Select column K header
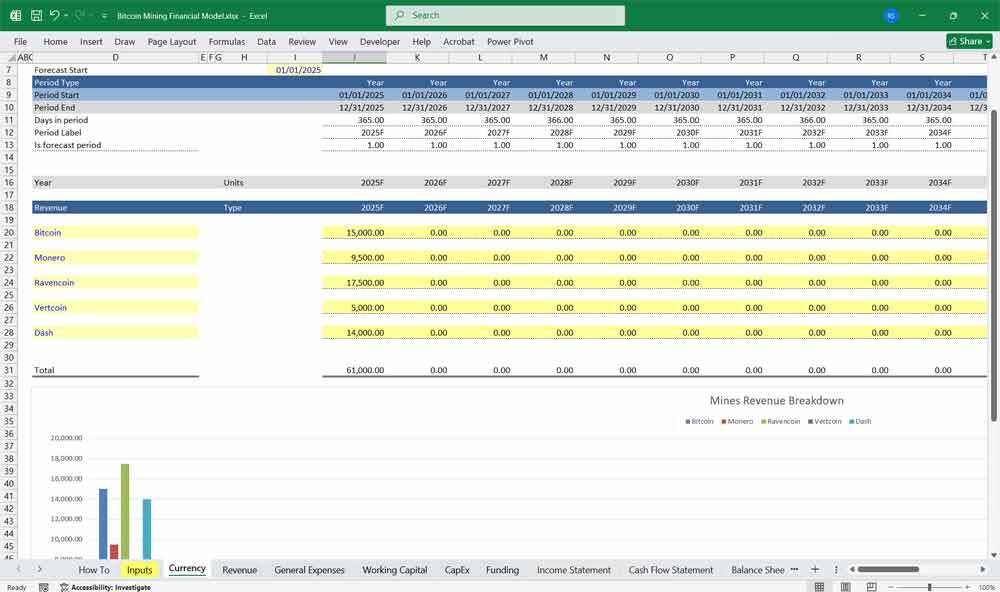Viewport: 1000px width, 592px height. 417,57
